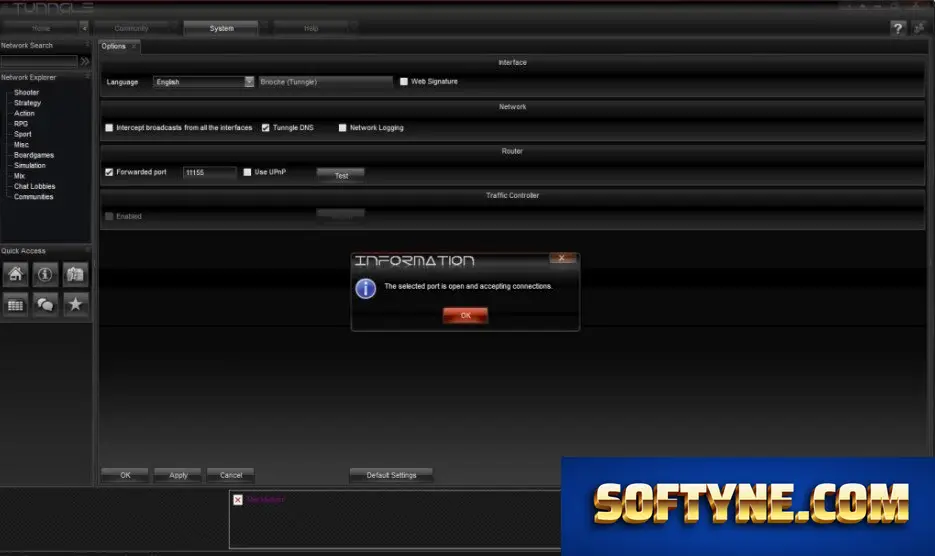
Task: Click the network search go arrows
Action: 85,61
